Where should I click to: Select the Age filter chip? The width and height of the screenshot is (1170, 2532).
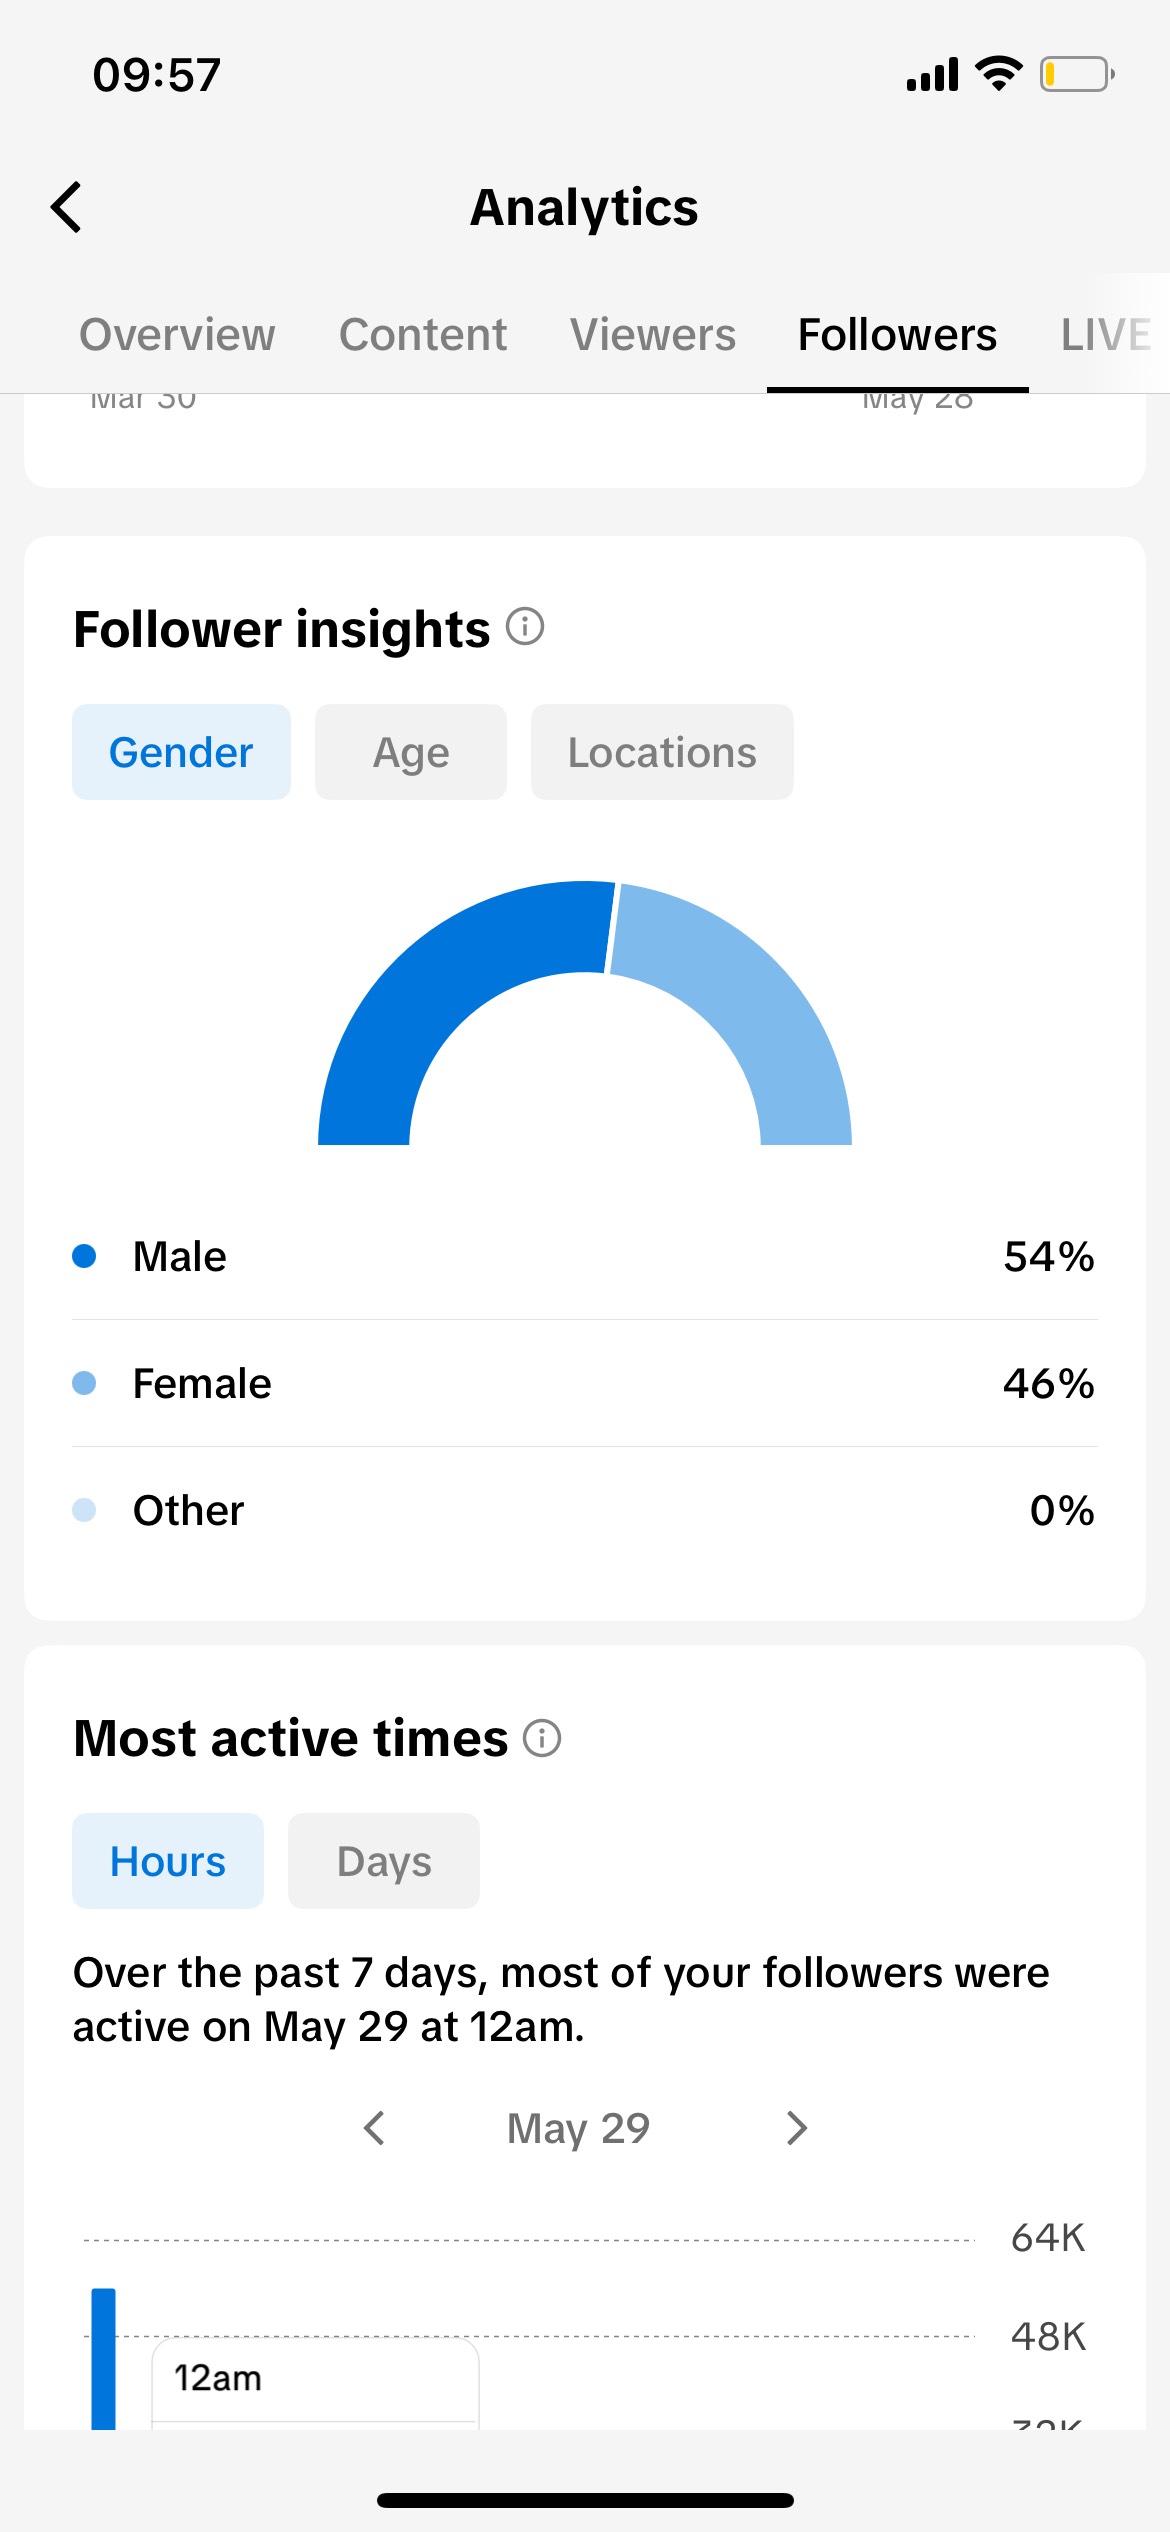(411, 752)
